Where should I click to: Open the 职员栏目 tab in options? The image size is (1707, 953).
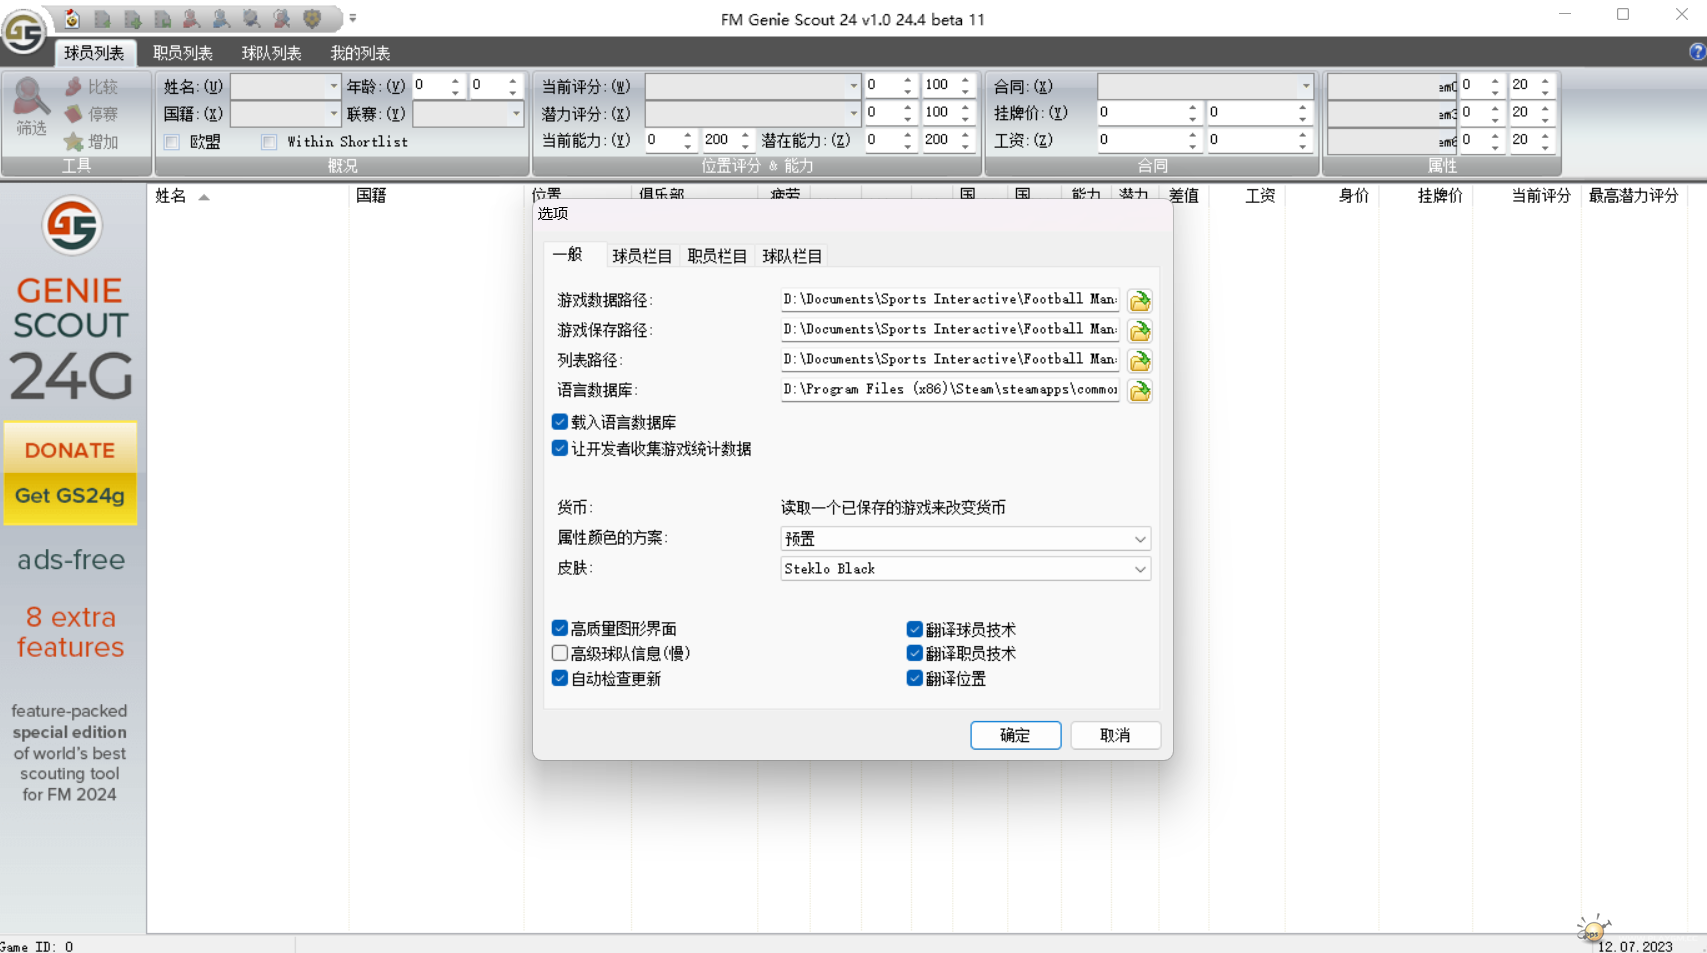[x=716, y=256]
